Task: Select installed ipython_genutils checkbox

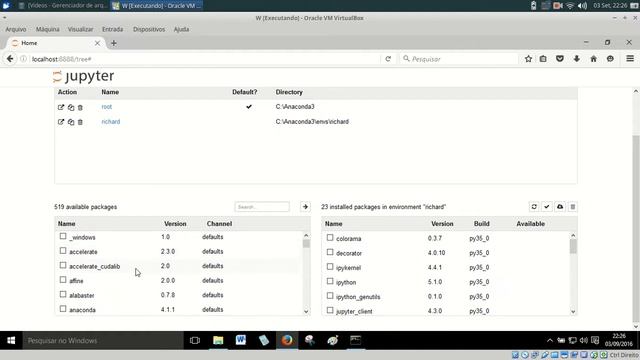Action: click(x=330, y=296)
